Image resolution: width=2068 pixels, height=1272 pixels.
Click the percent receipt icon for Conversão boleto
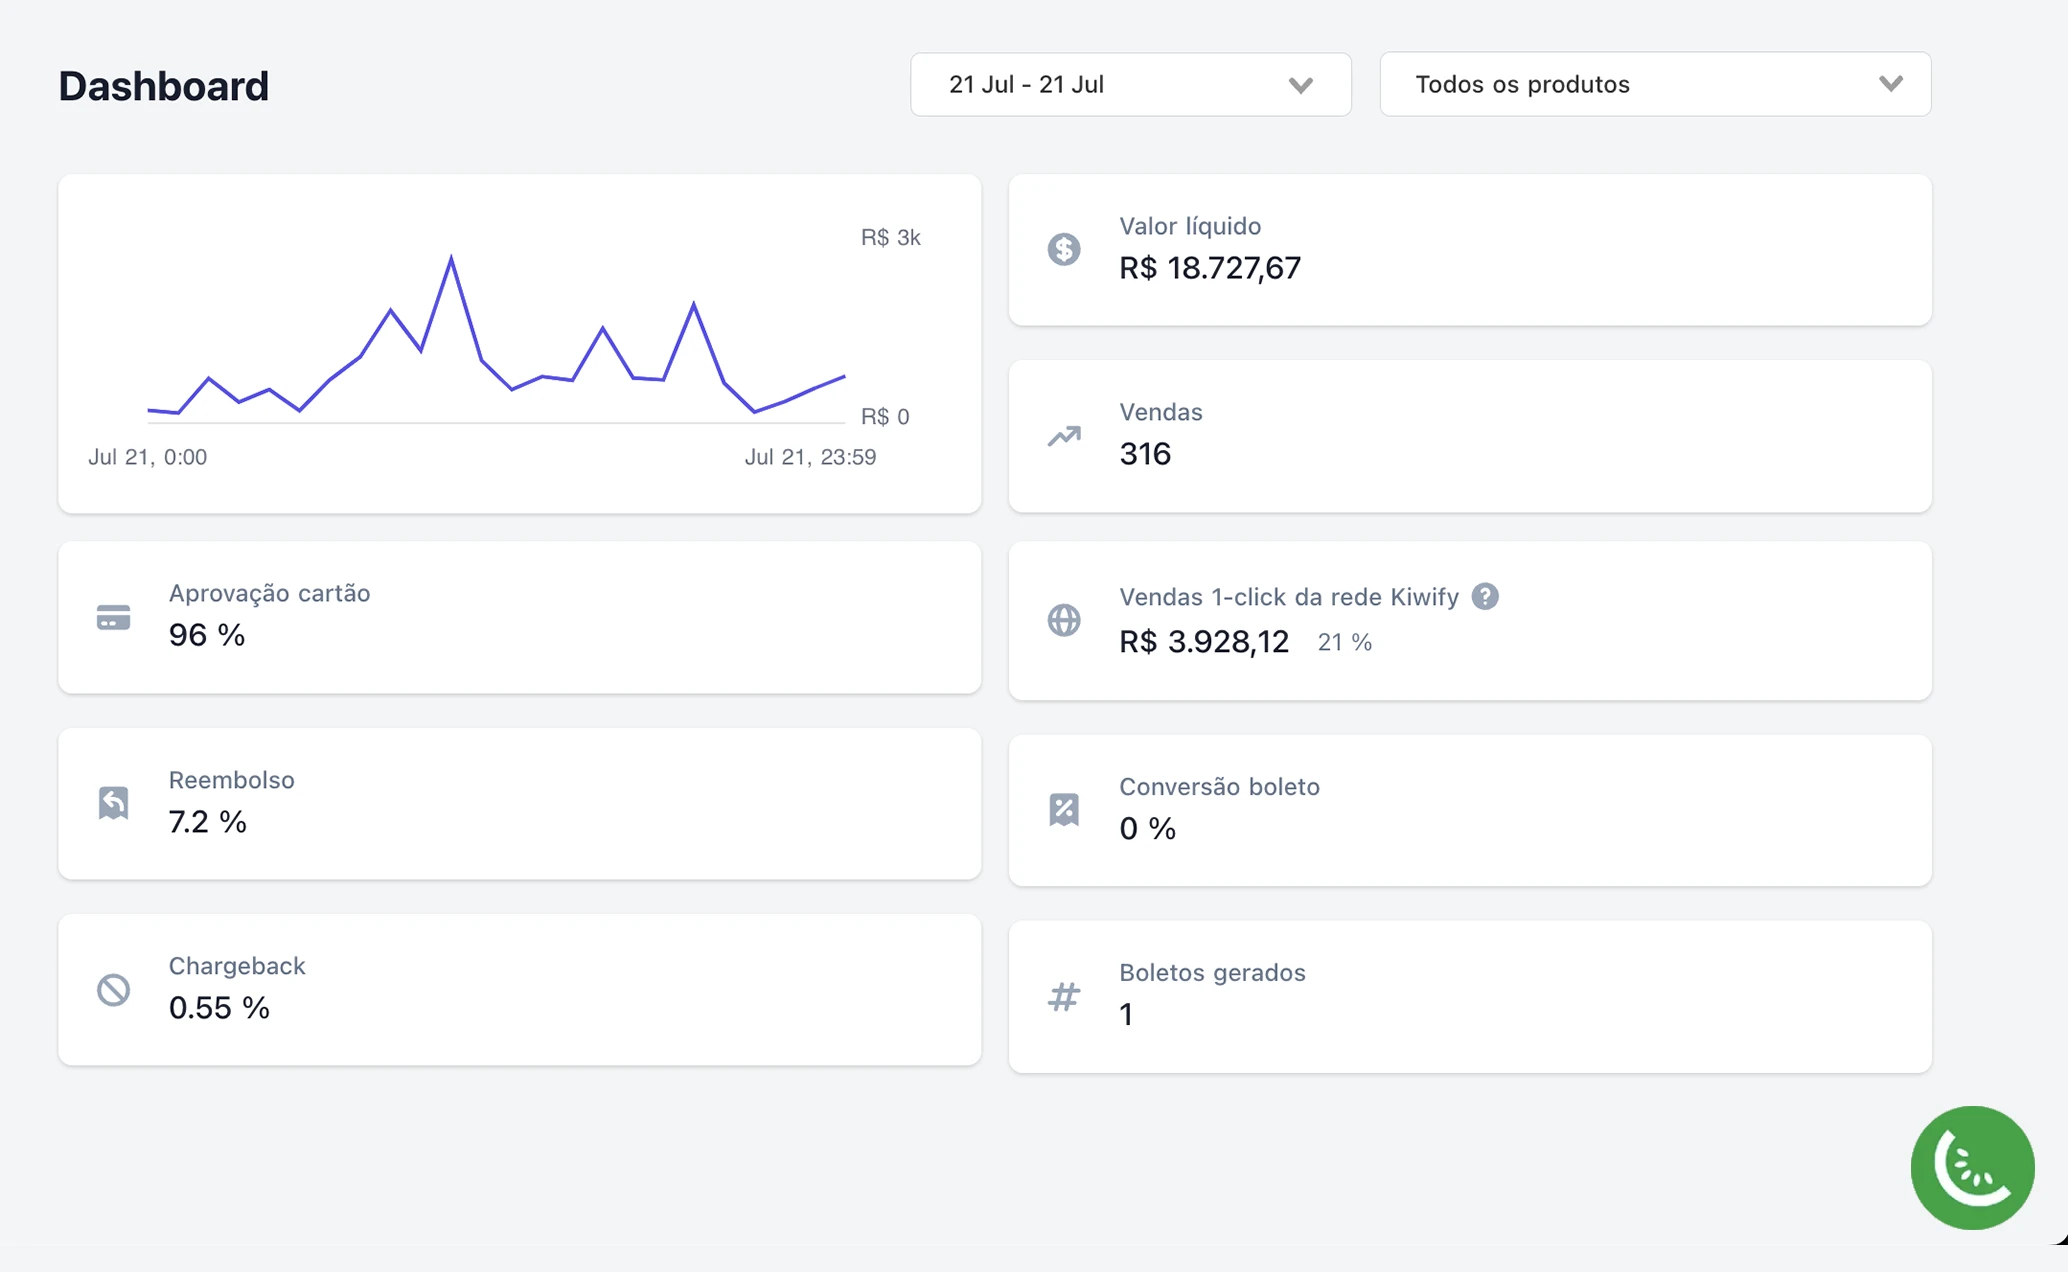pos(1063,809)
